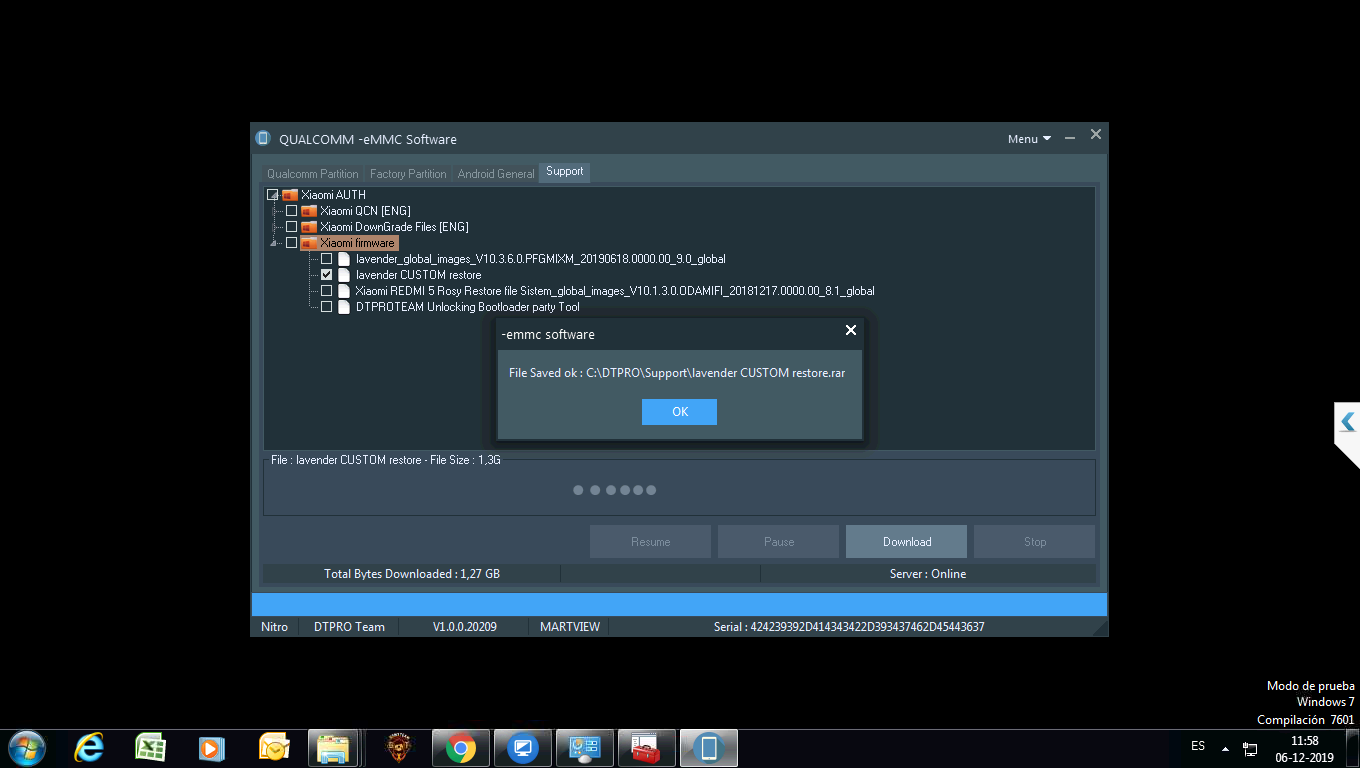Viewport: 1360px width, 768px height.
Task: Click the Xiaomi firmware folder icon
Action: 309,243
